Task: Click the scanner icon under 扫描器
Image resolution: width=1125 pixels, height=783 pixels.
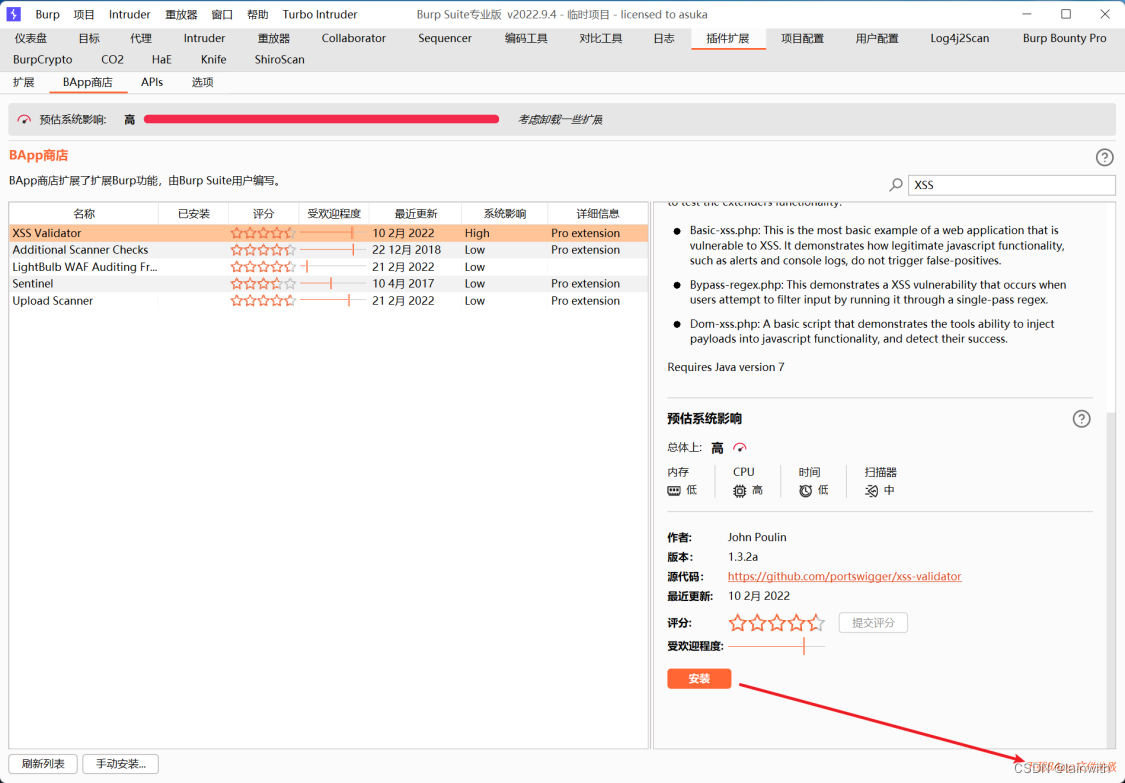Action: pos(871,491)
